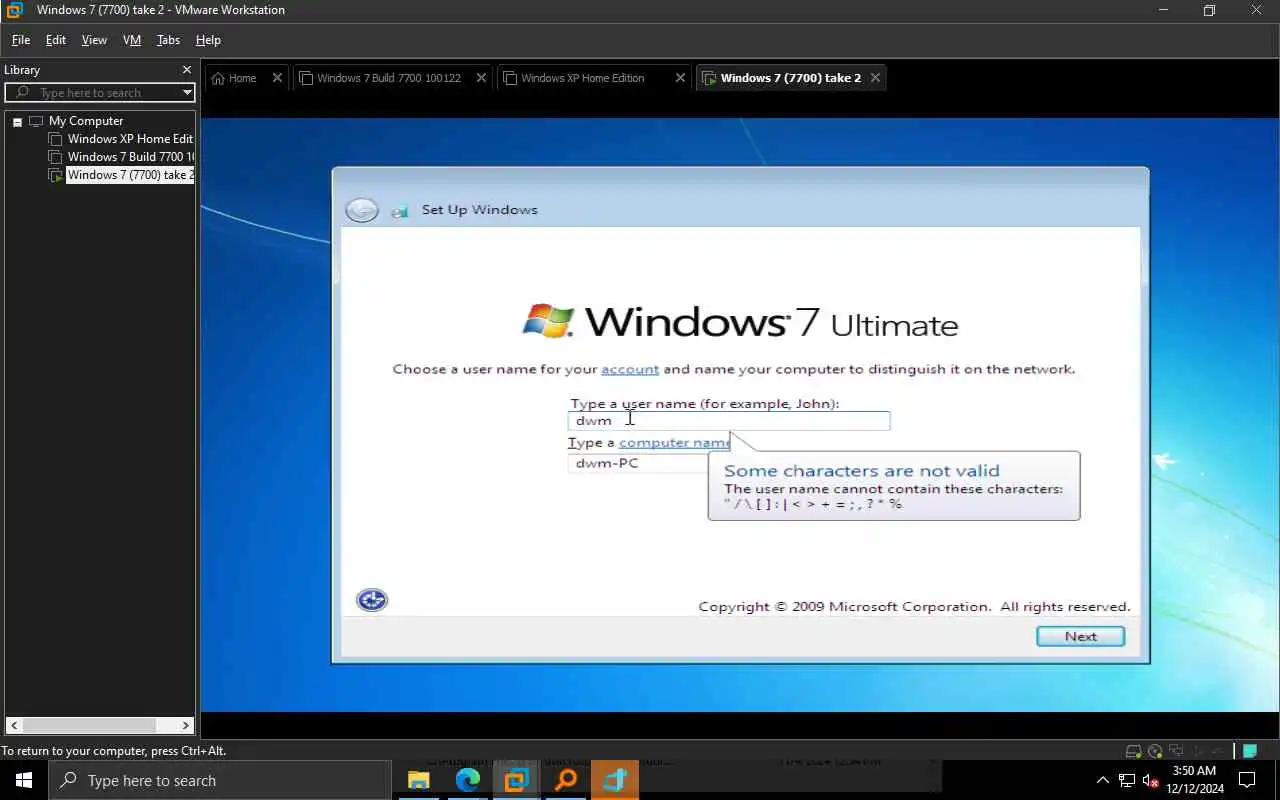Open the library search dropdown arrow
The width and height of the screenshot is (1280, 800).
point(186,92)
